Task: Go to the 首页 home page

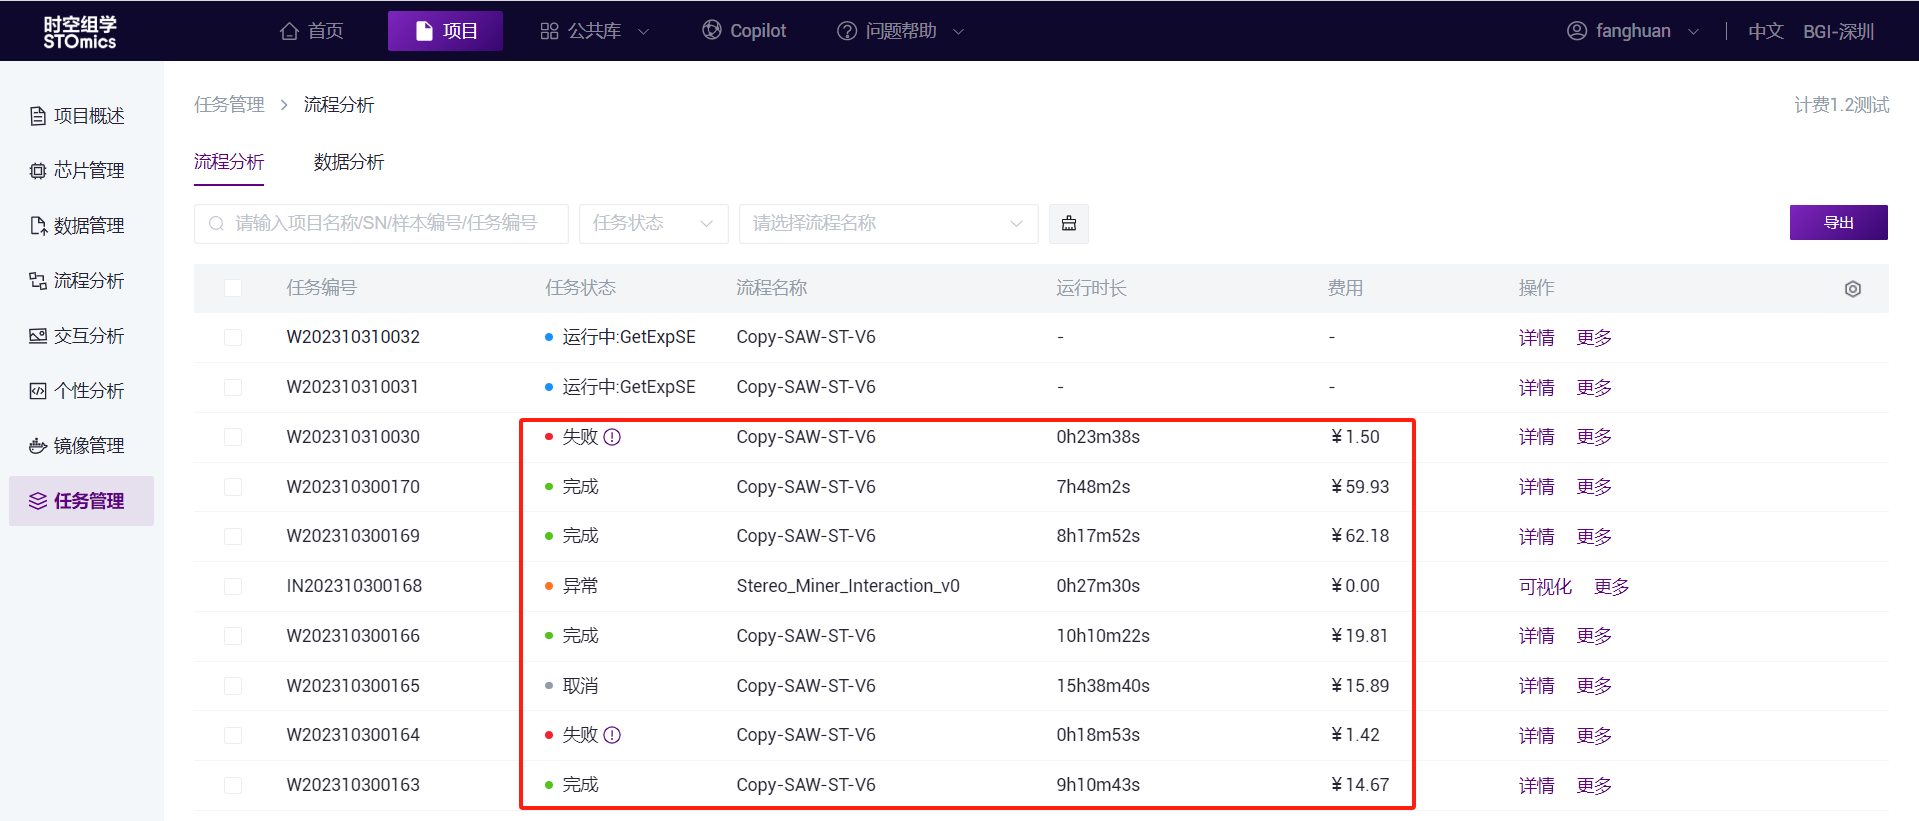Action: (312, 31)
